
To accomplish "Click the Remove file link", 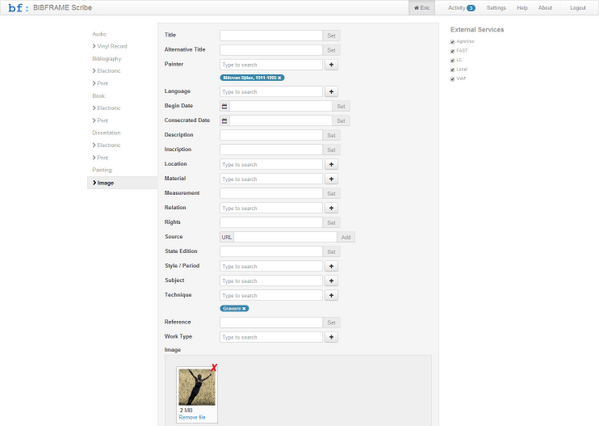I will point(192,417).
